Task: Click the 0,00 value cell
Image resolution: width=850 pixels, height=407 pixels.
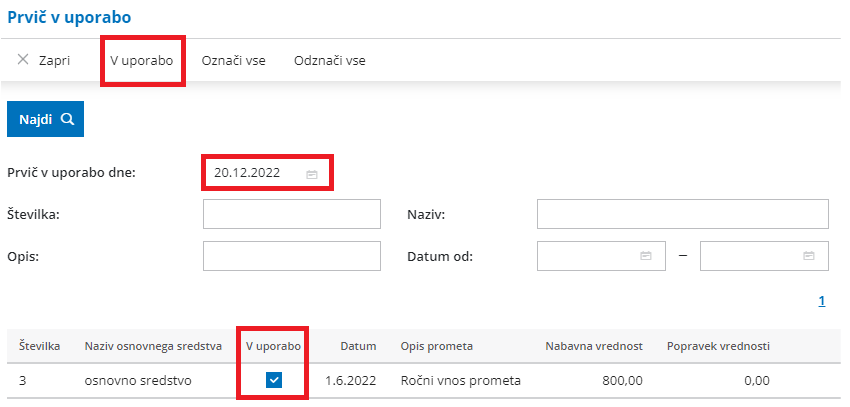Action: 757,381
